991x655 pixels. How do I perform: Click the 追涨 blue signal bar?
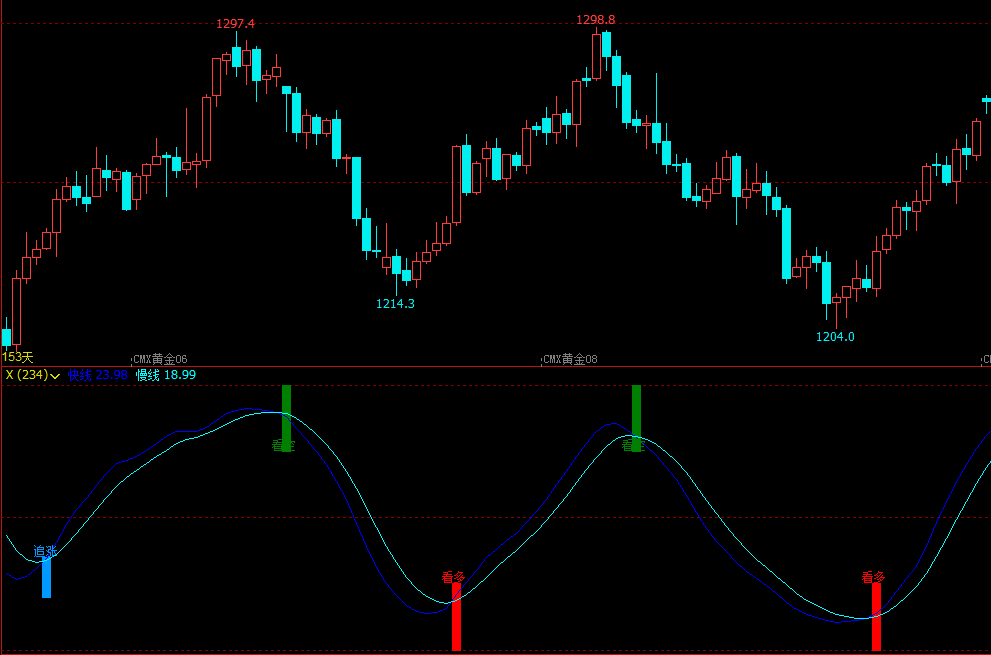point(46,578)
